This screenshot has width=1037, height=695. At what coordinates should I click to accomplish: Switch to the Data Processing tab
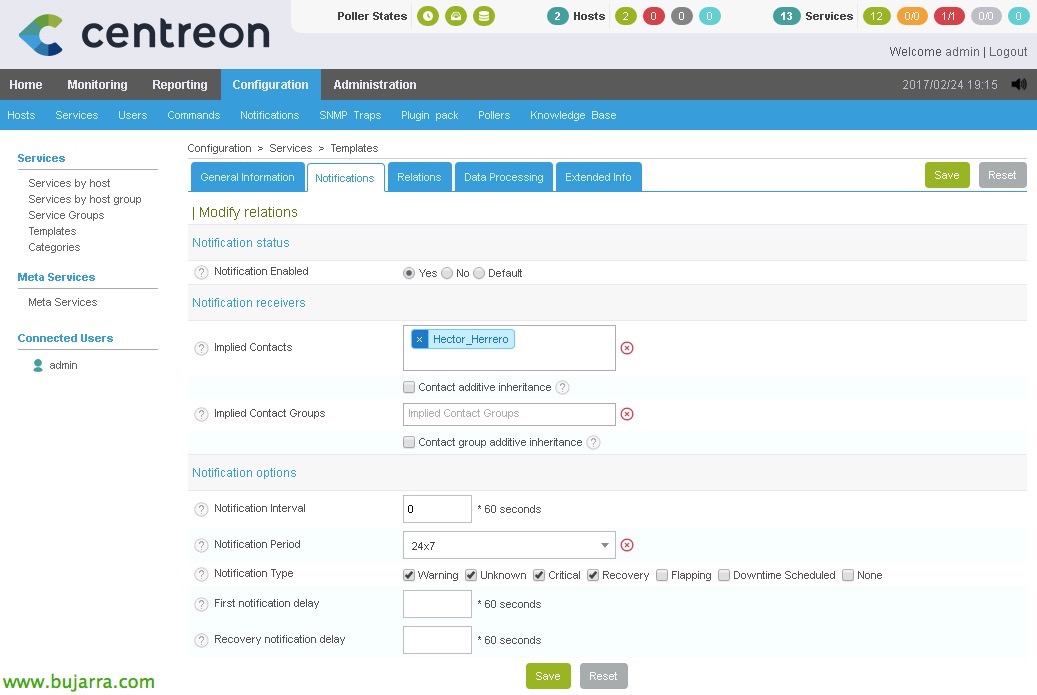click(x=503, y=177)
